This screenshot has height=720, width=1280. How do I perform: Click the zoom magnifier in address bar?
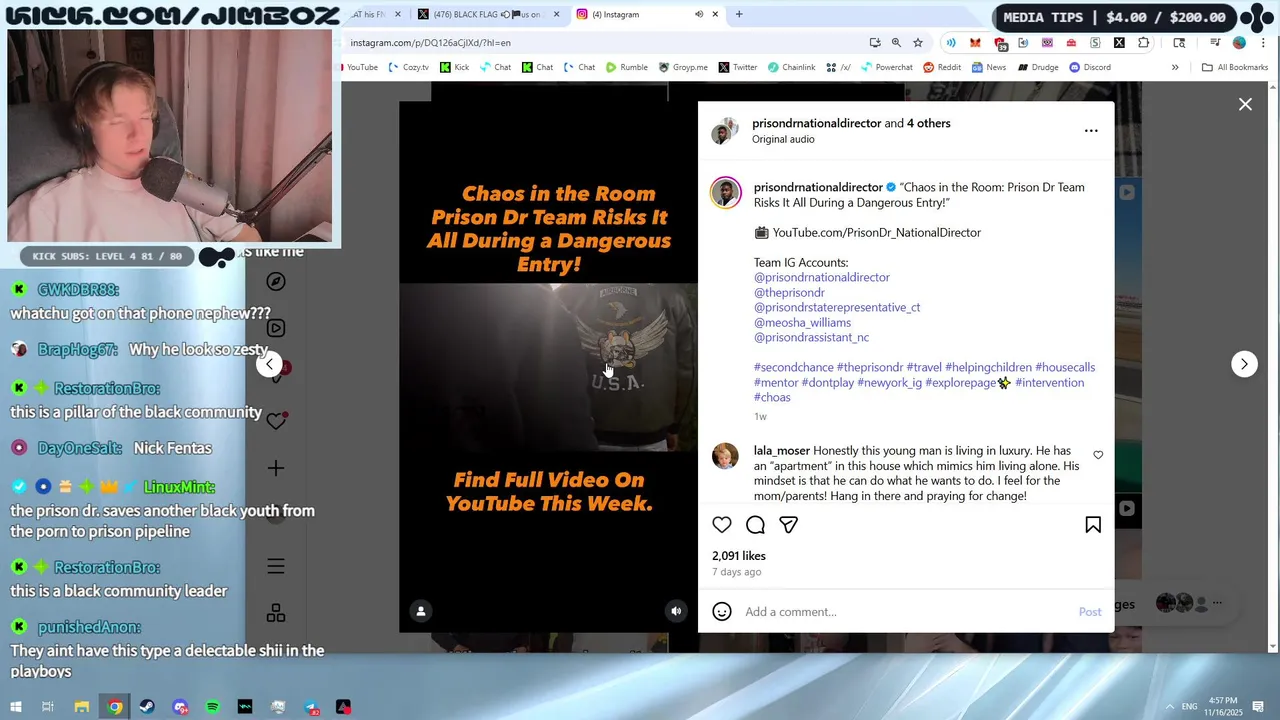(896, 43)
